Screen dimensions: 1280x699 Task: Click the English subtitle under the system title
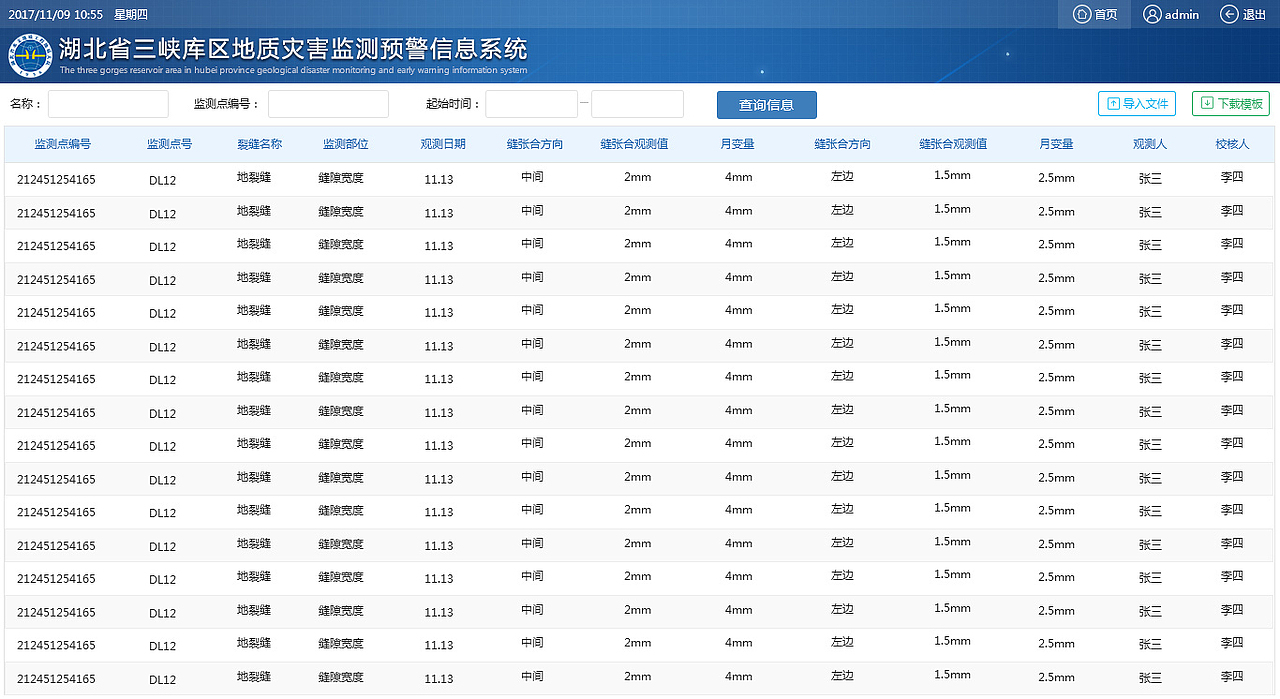coord(293,71)
